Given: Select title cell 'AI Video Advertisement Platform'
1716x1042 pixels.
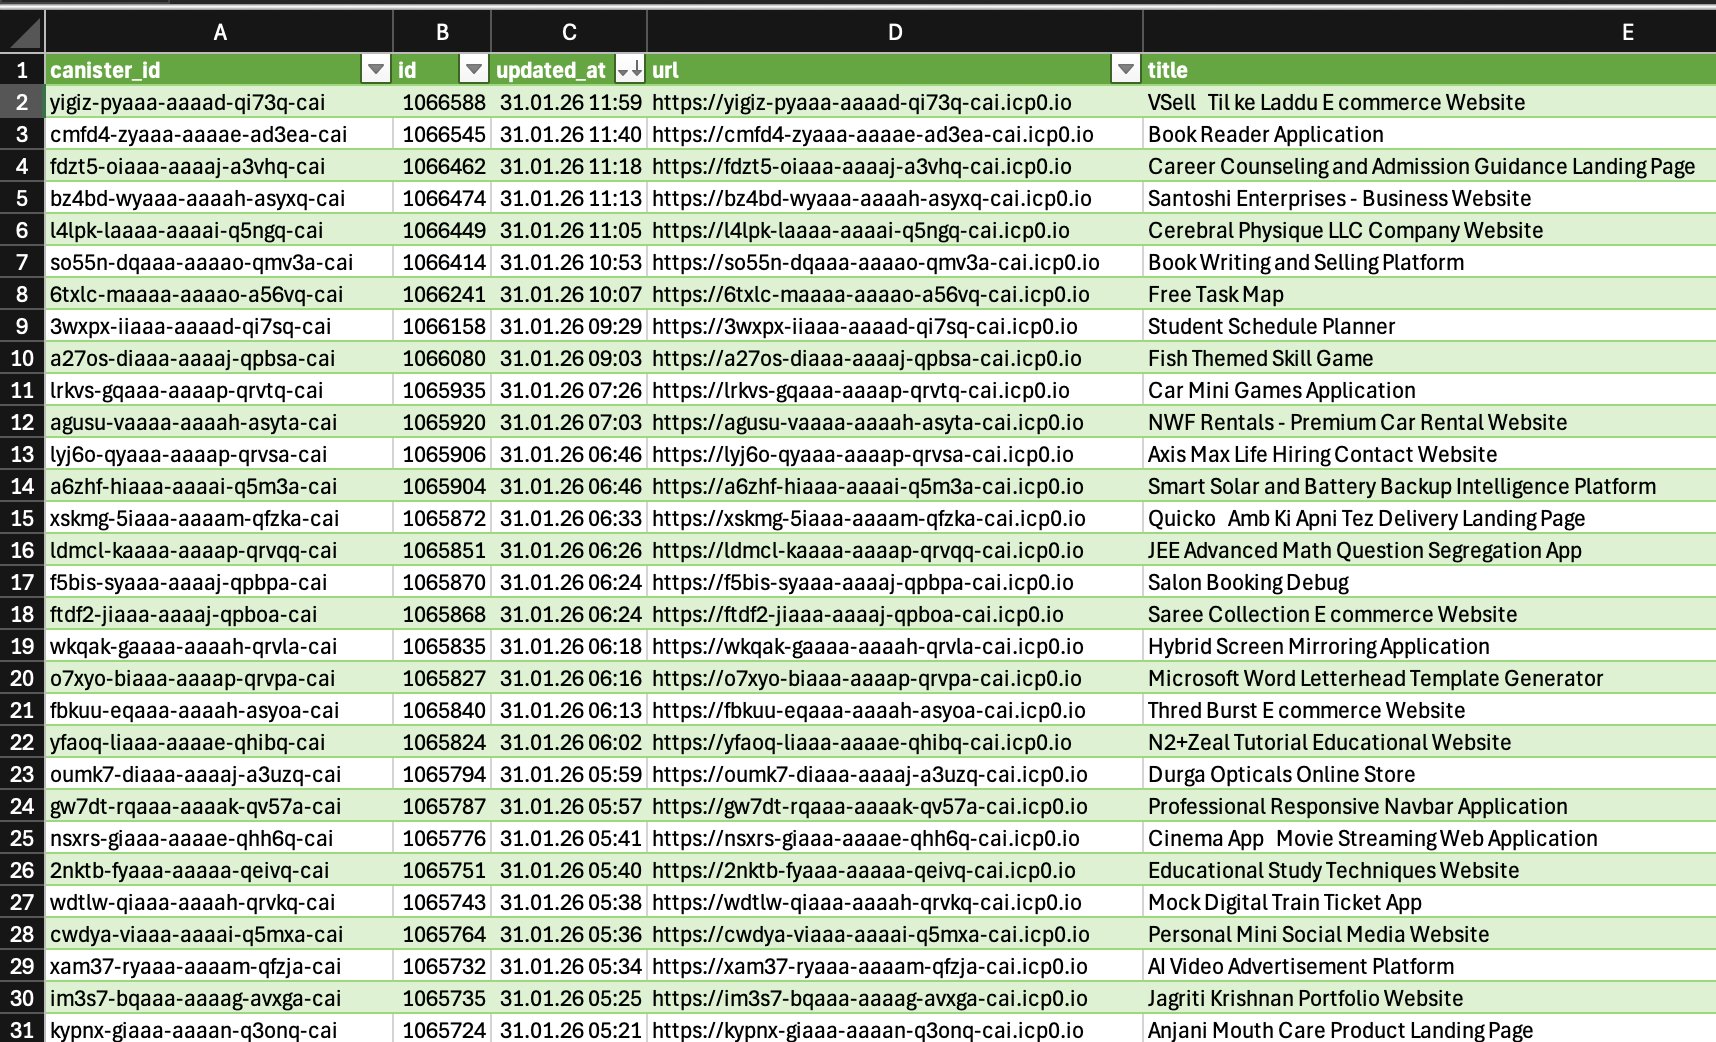Looking at the screenshot, I should 1429,966.
